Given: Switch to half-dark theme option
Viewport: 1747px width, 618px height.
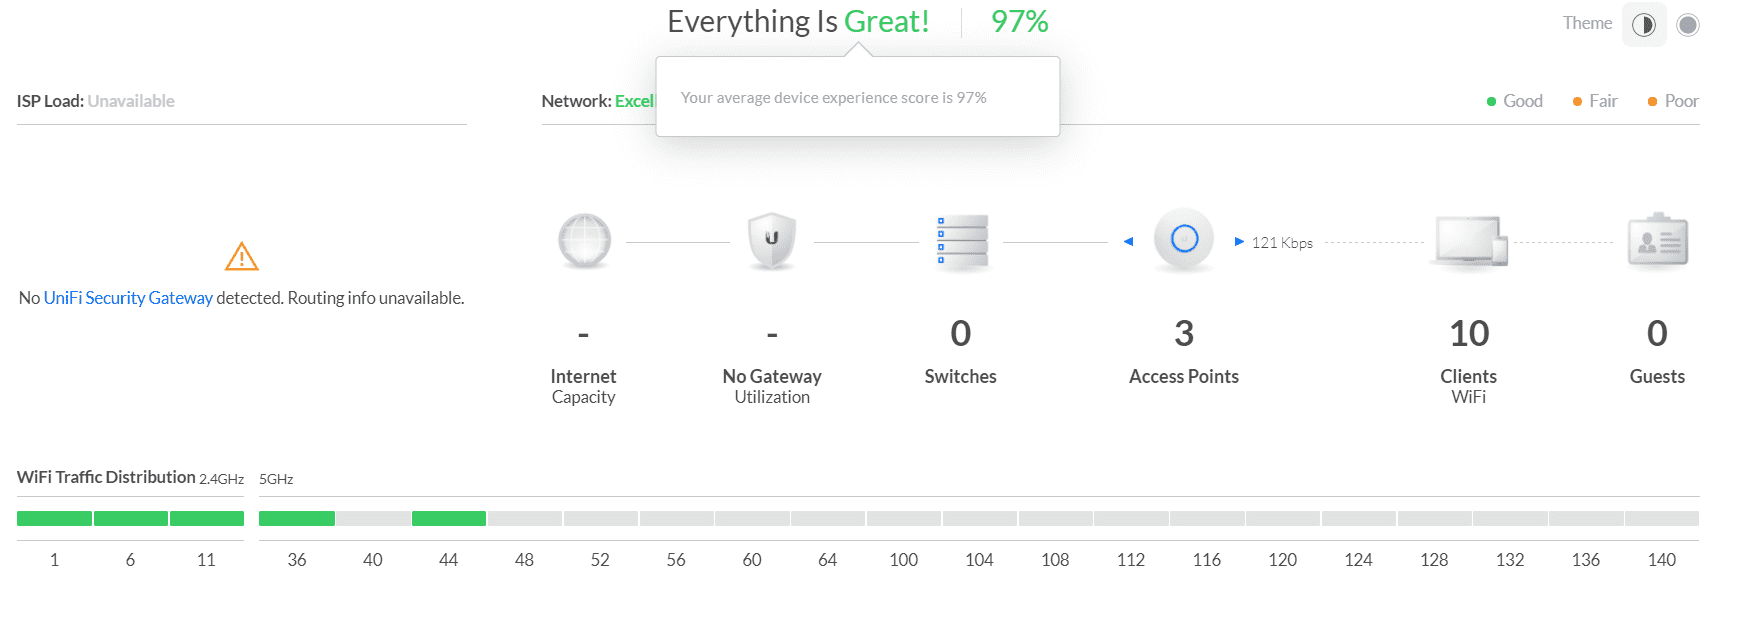Looking at the screenshot, I should click(1644, 25).
